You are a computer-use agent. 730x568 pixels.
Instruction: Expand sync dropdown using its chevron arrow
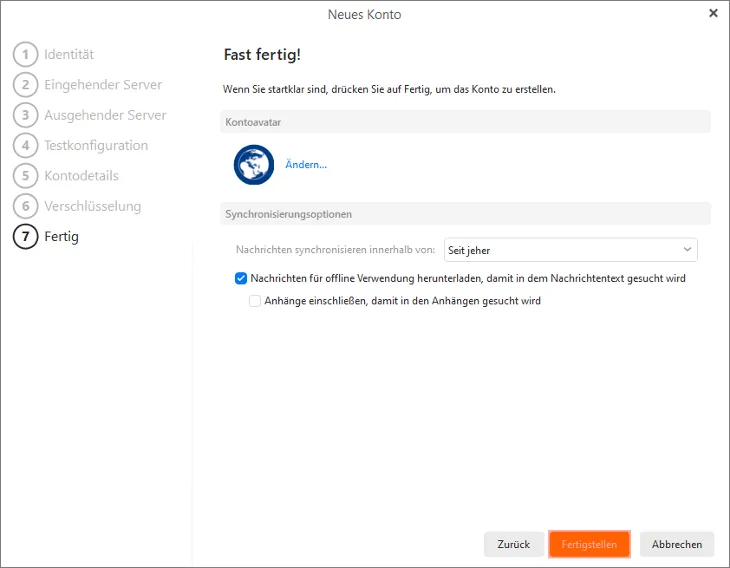(687, 250)
